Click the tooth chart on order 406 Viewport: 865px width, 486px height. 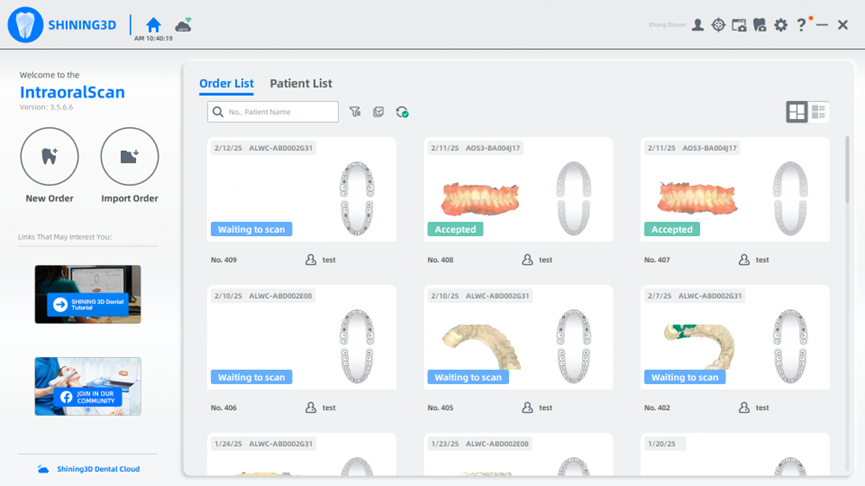point(357,346)
